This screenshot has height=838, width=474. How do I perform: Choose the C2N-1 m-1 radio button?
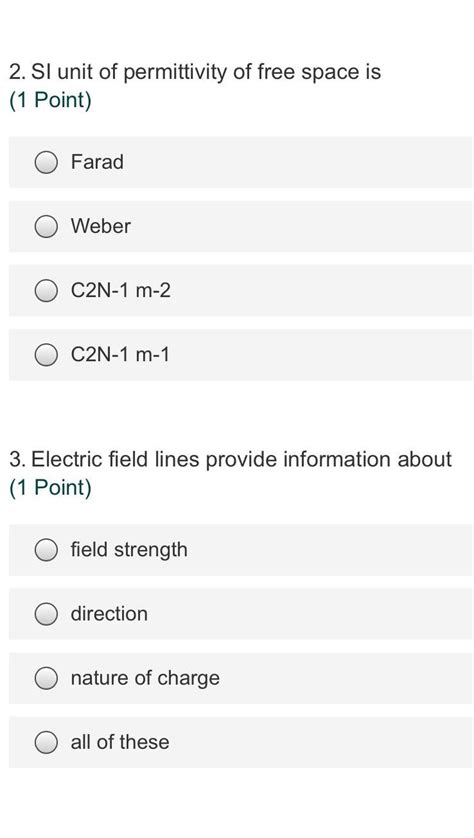click(46, 355)
